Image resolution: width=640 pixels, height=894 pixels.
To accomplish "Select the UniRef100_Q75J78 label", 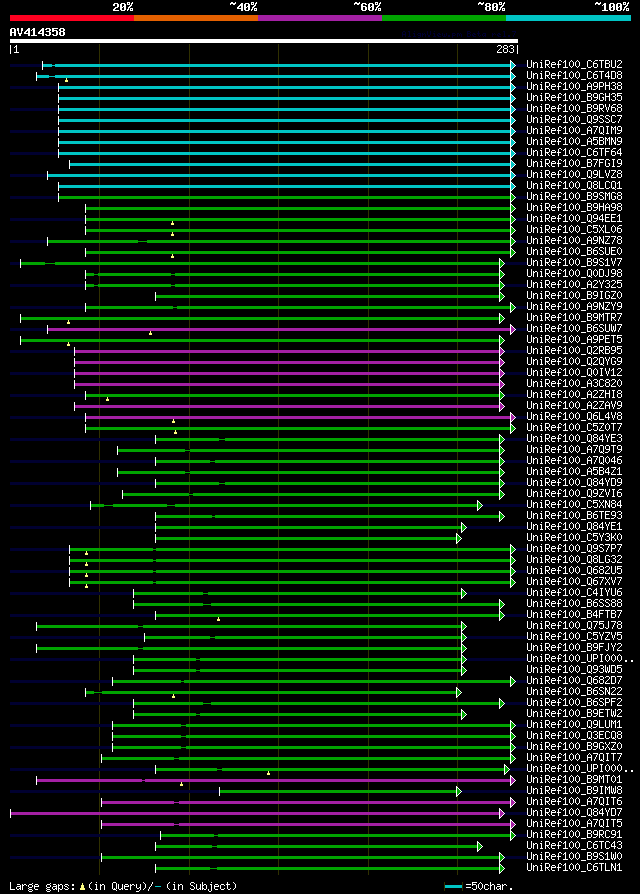I will click(574, 625).
